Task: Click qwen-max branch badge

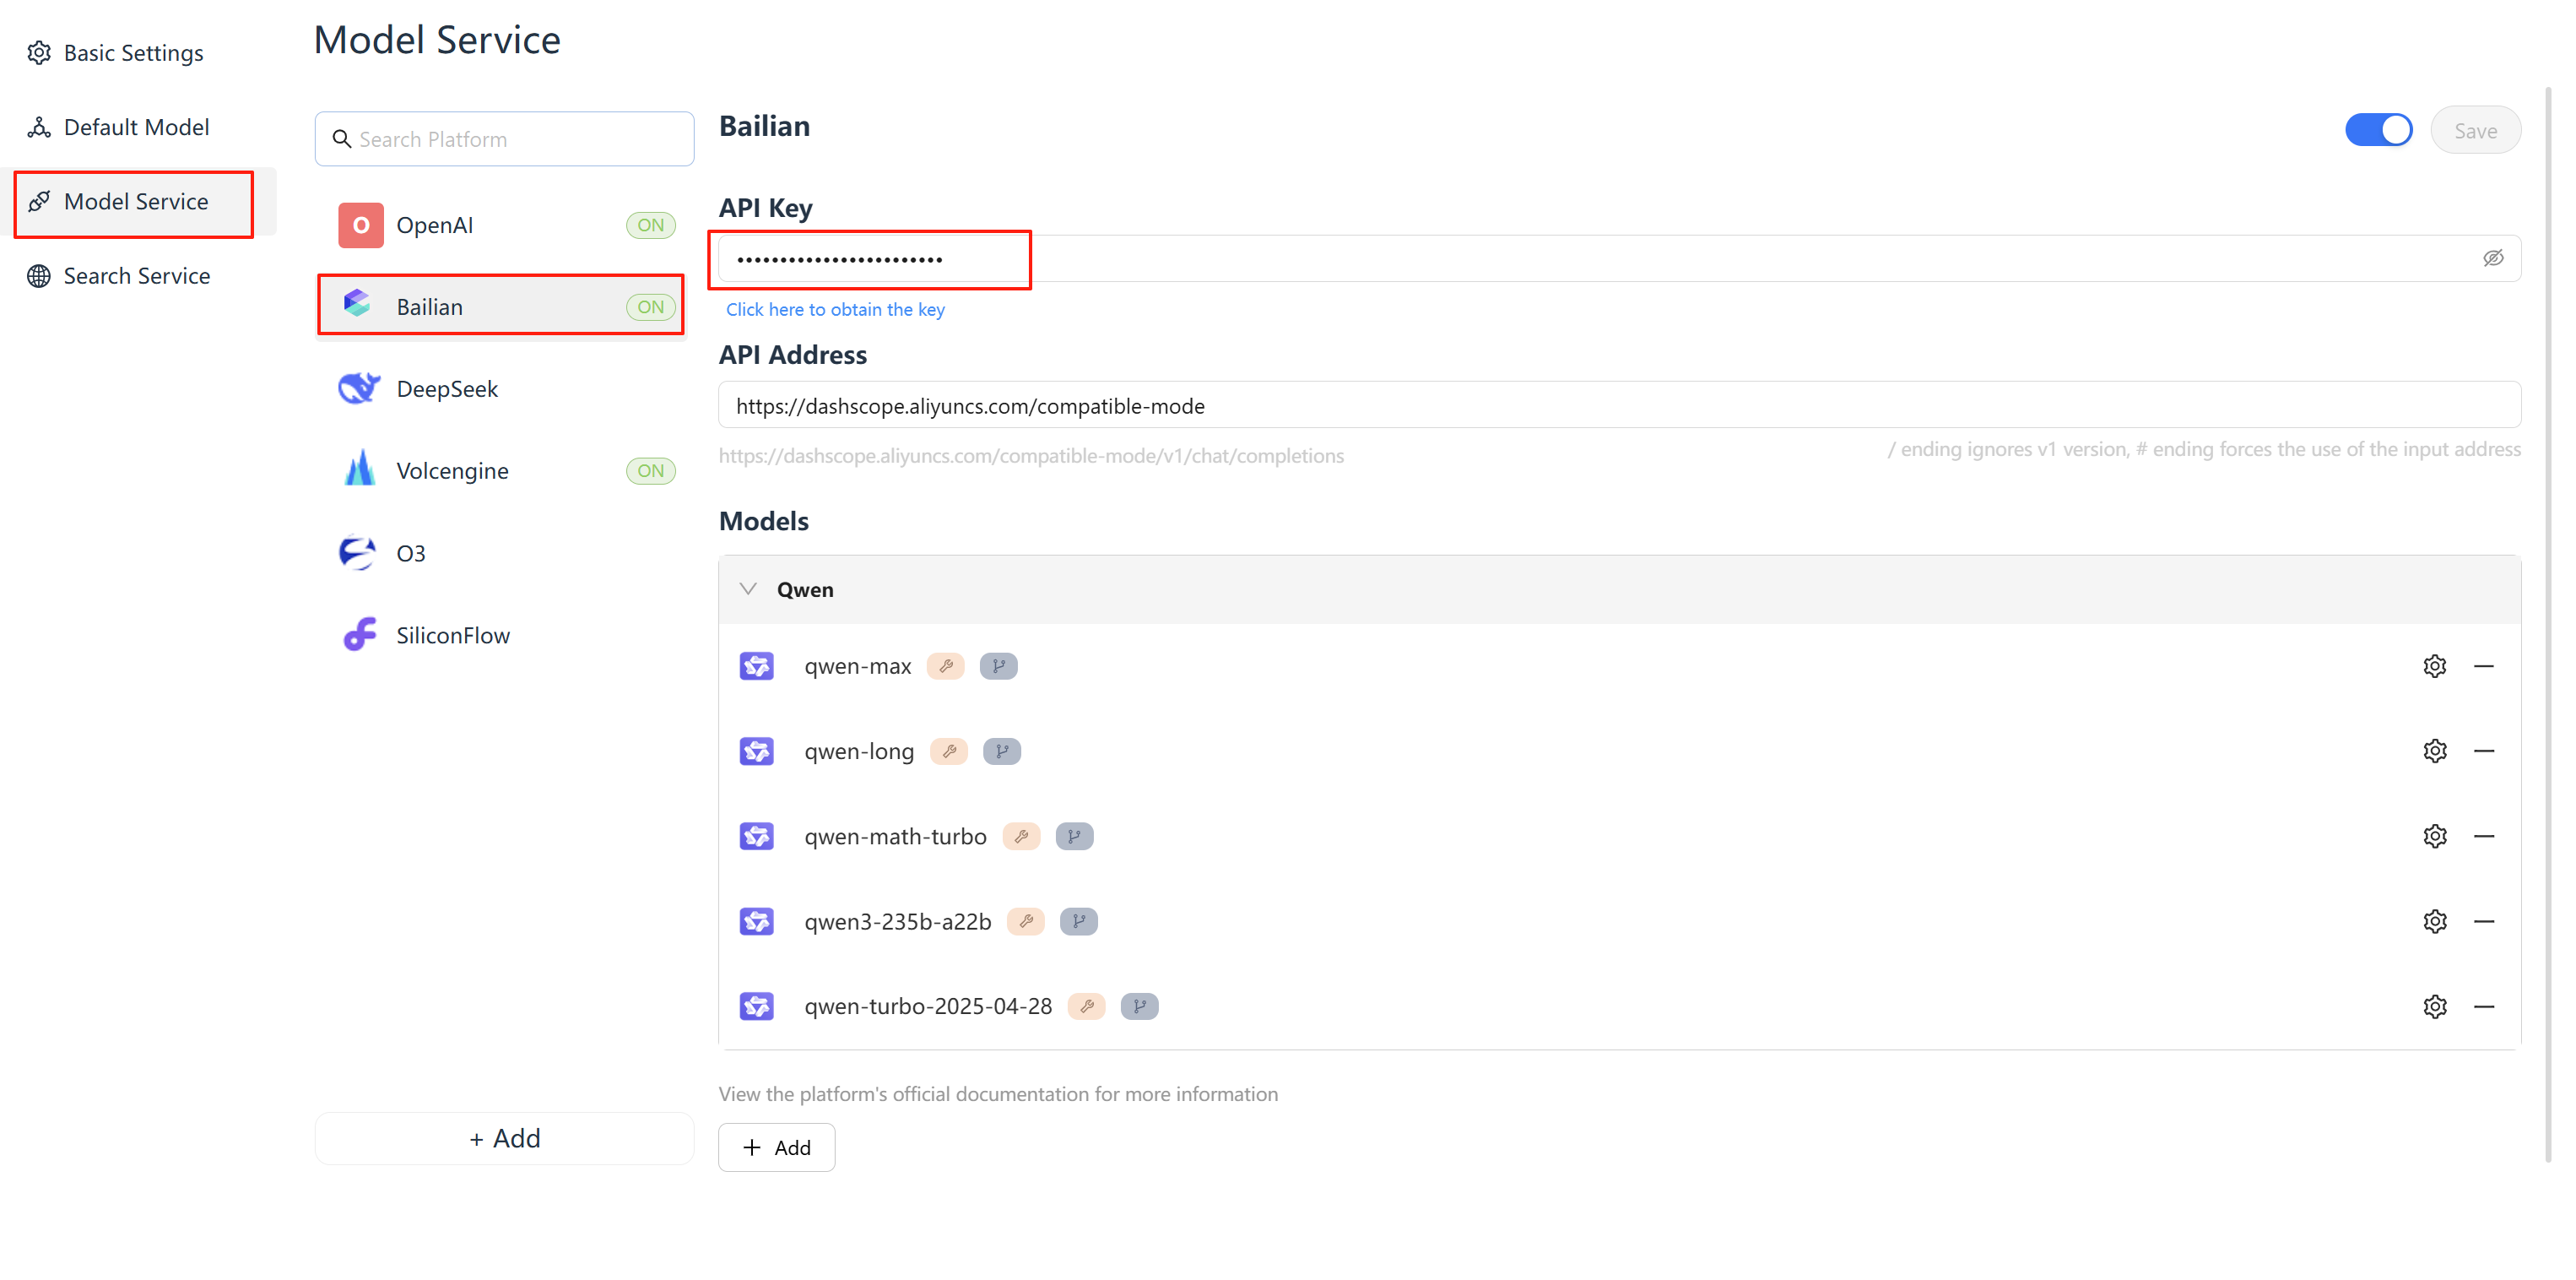Action: (998, 666)
